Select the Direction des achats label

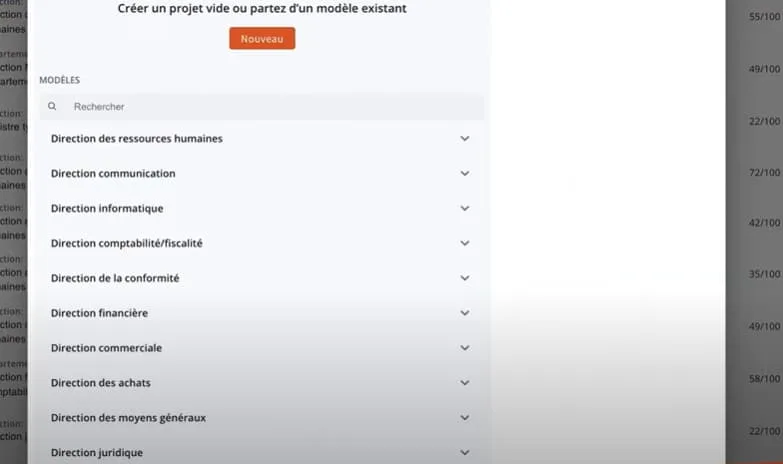[x=100, y=383]
